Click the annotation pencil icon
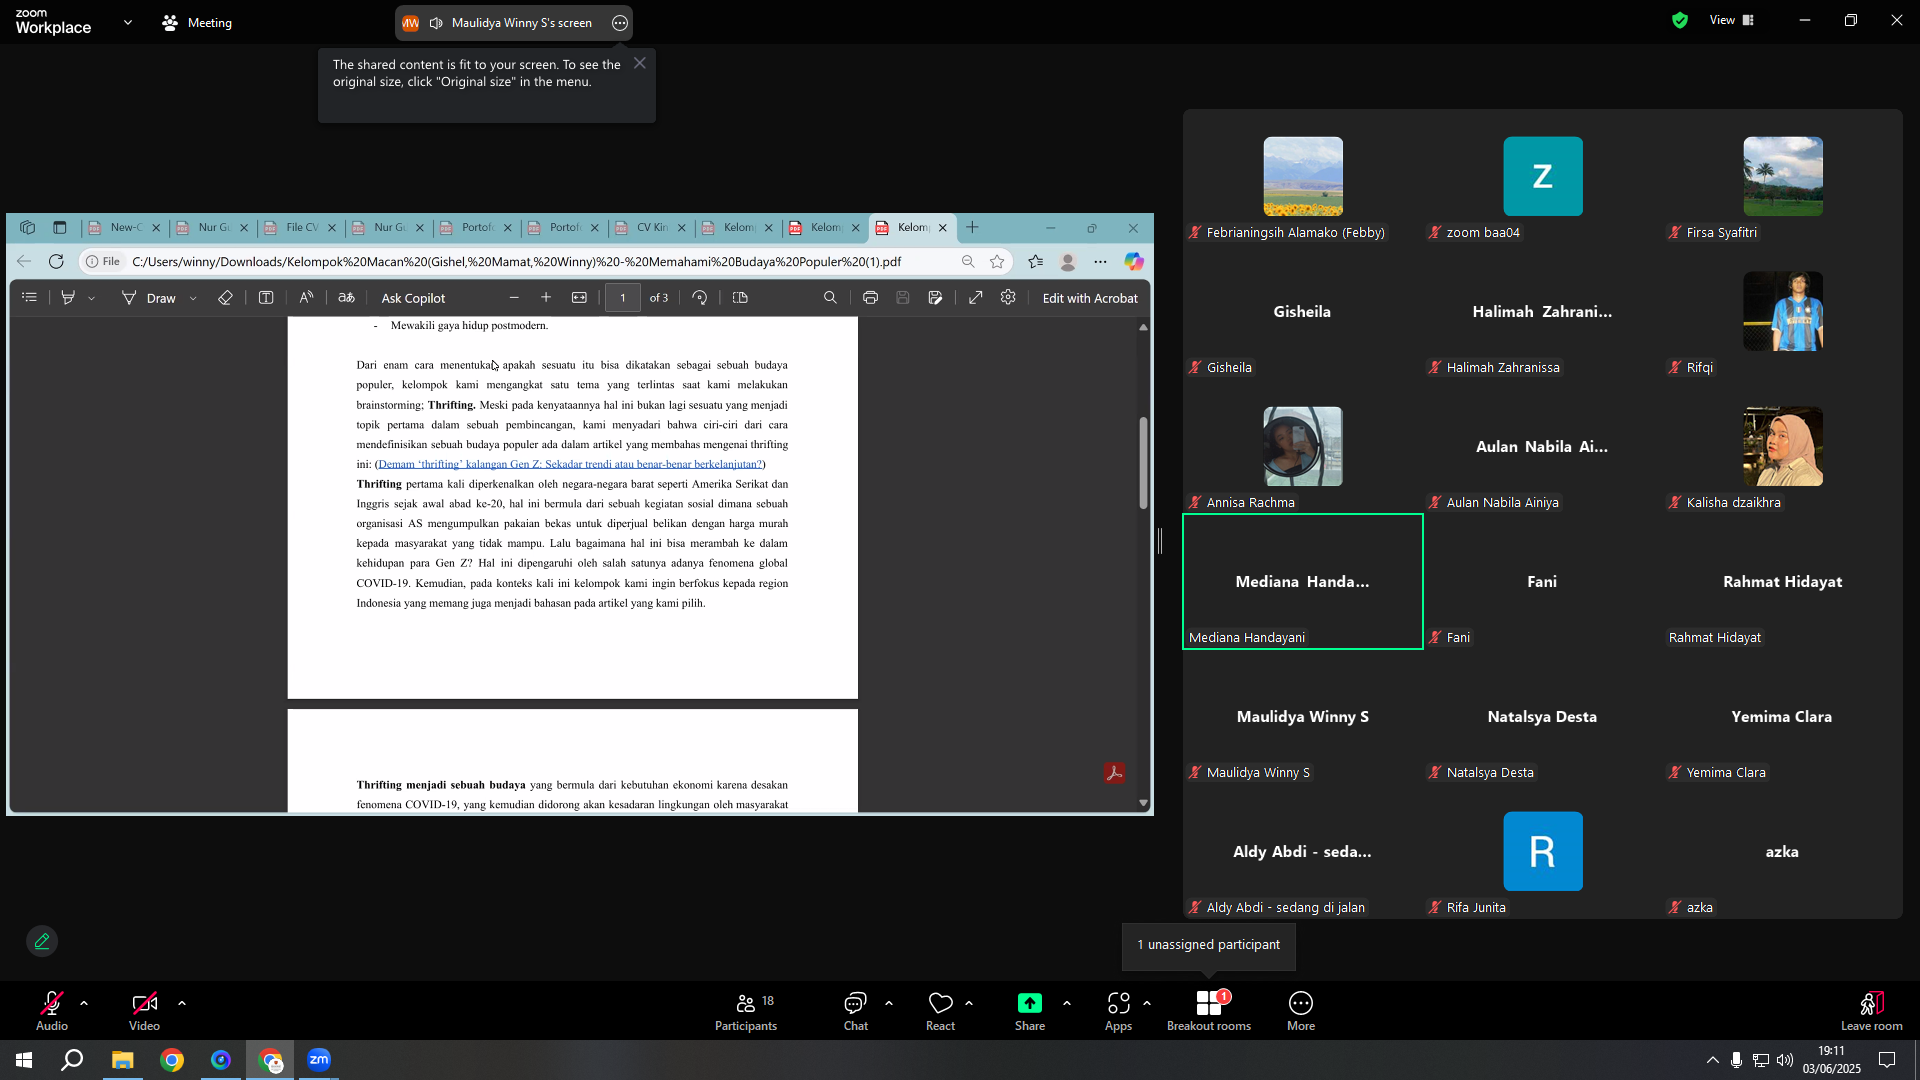Viewport: 1920px width, 1080px height. point(42,941)
